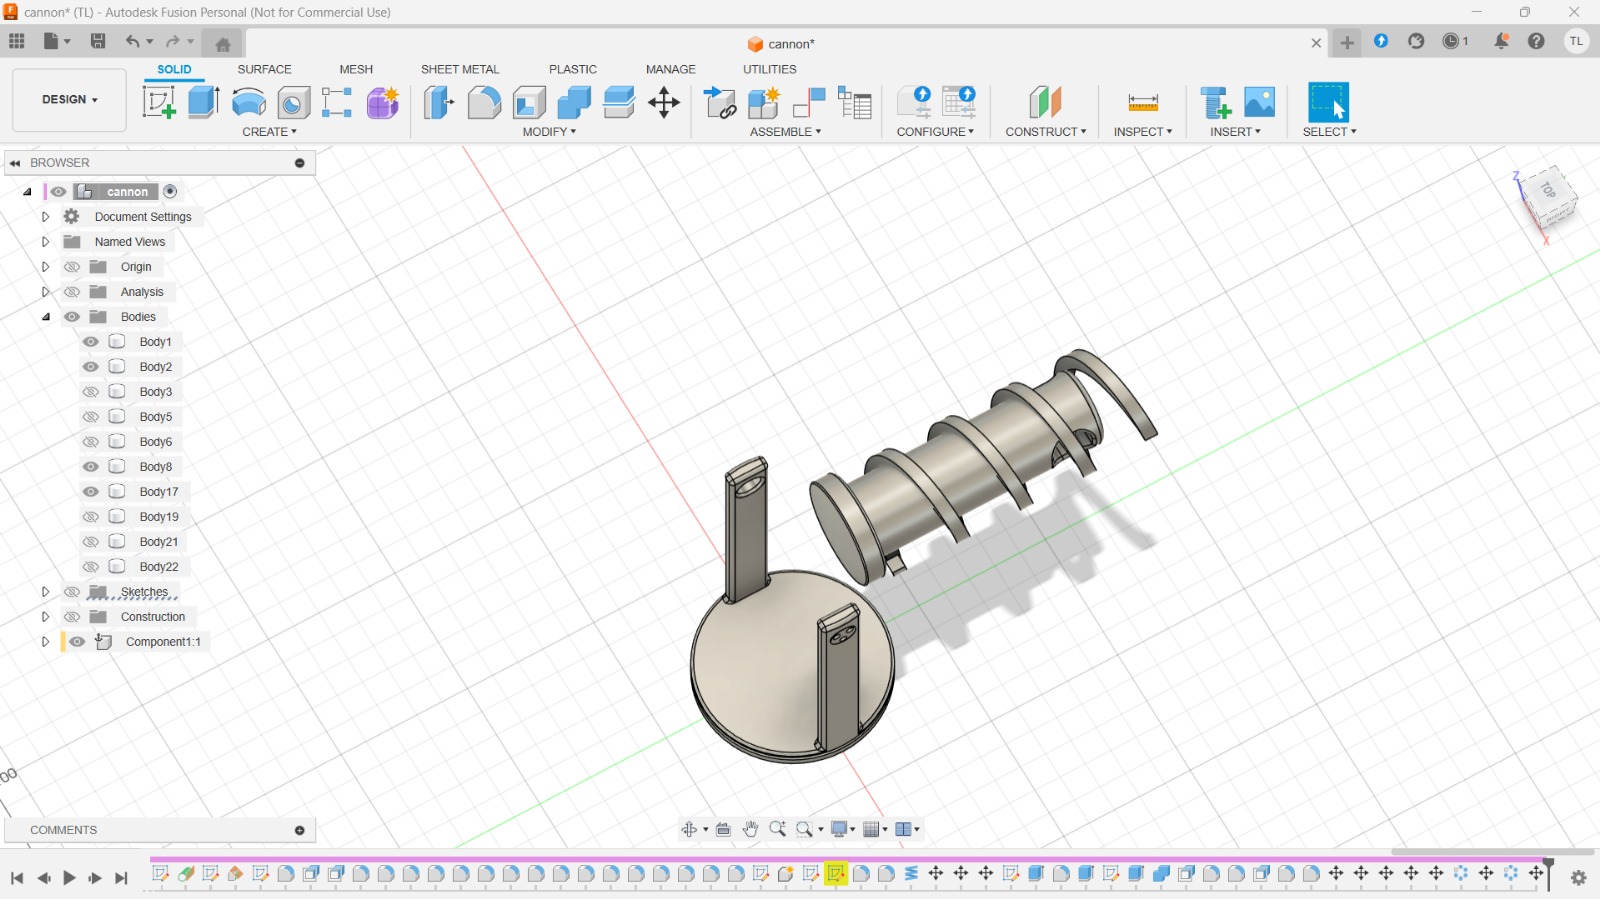Show Body3 by toggling its eye
1600x899 pixels.
(x=91, y=392)
